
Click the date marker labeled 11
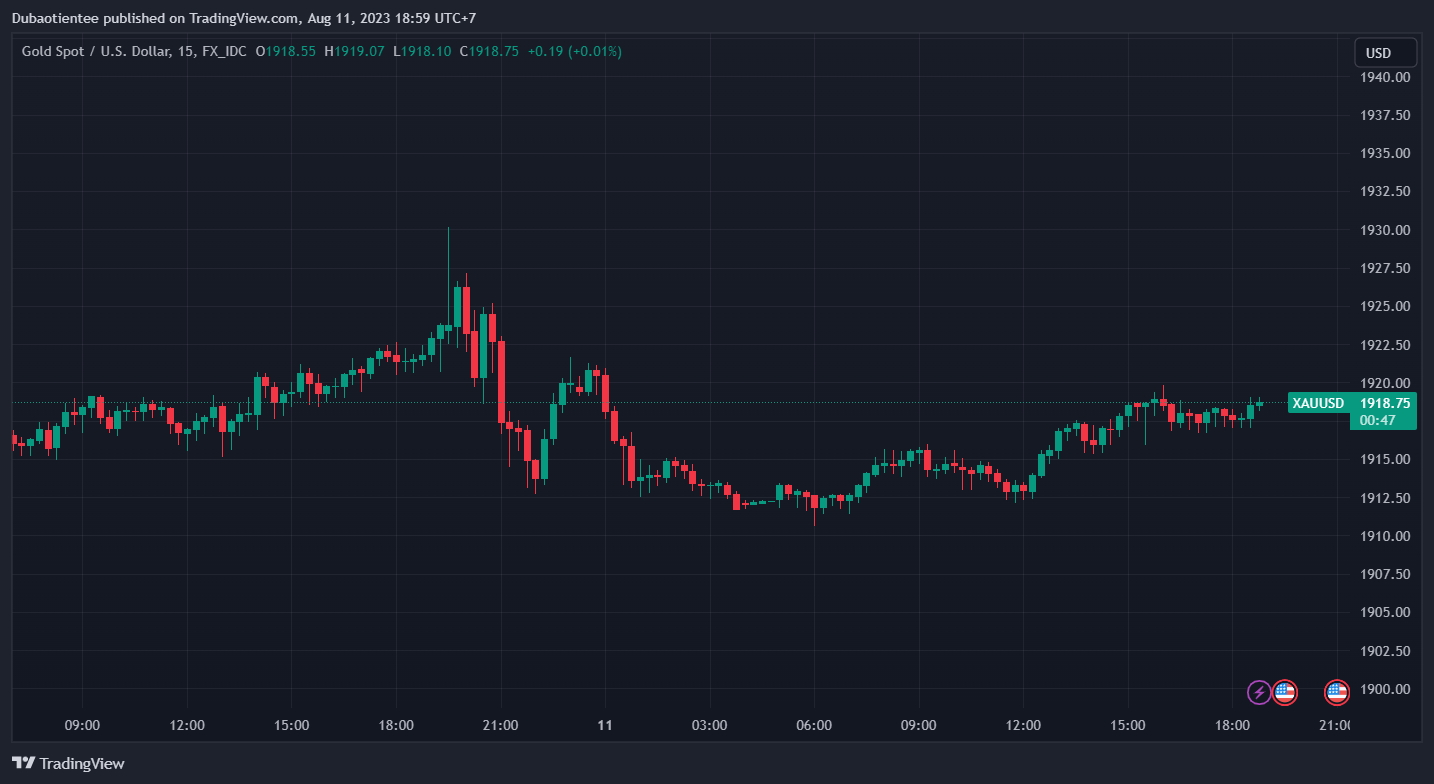pyautogui.click(x=604, y=725)
